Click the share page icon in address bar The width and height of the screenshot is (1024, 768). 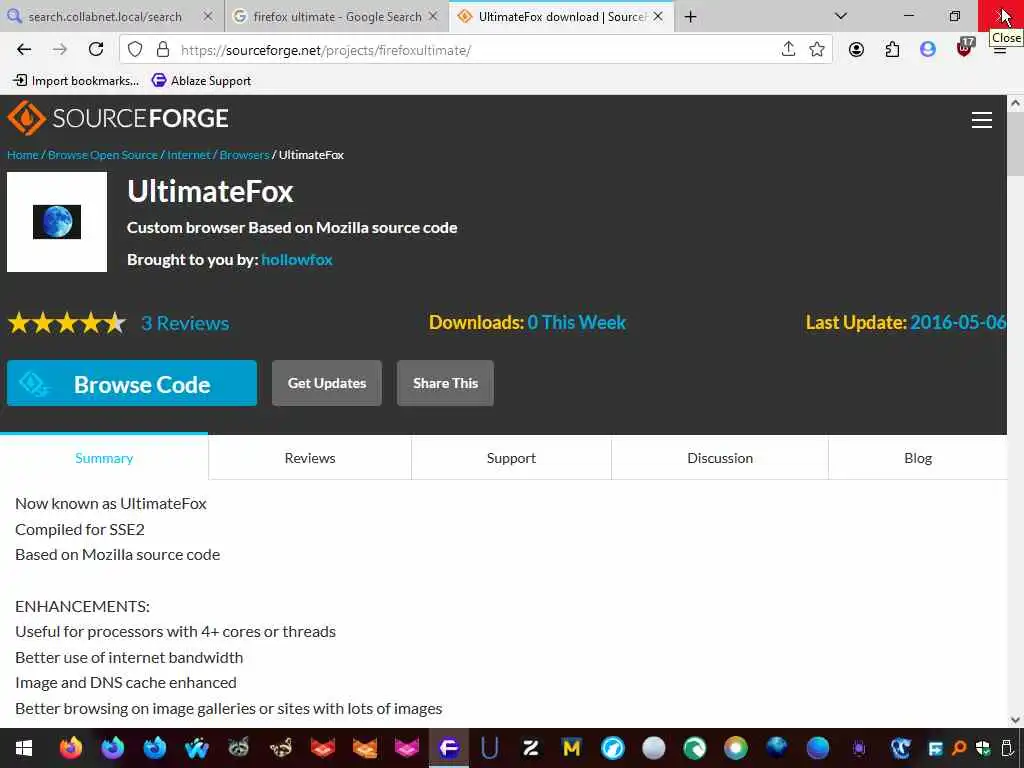(x=788, y=50)
